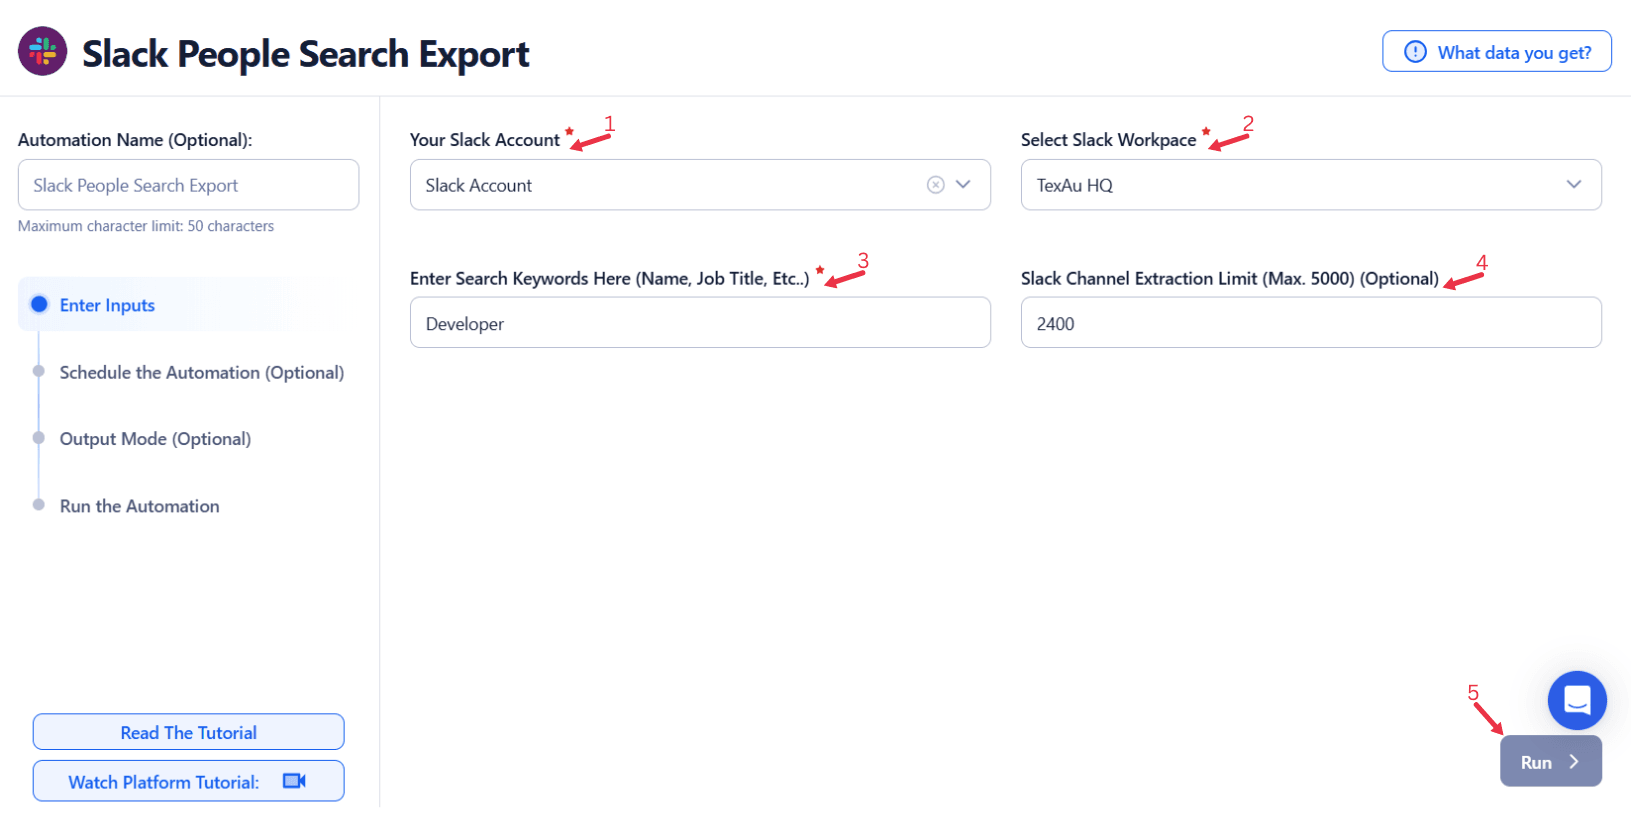Open the chat support widget
This screenshot has width=1631, height=818.
[1576, 700]
